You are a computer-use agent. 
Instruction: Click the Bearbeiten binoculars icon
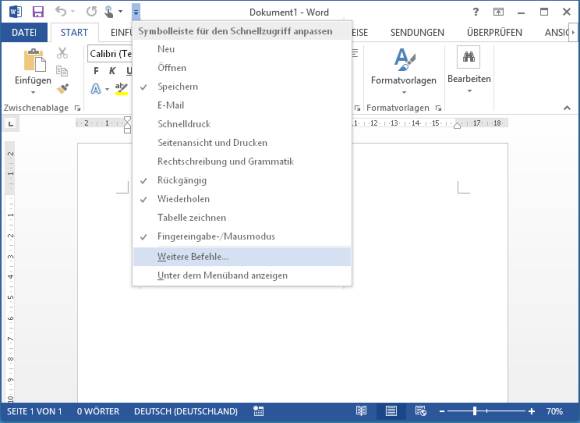(468, 57)
